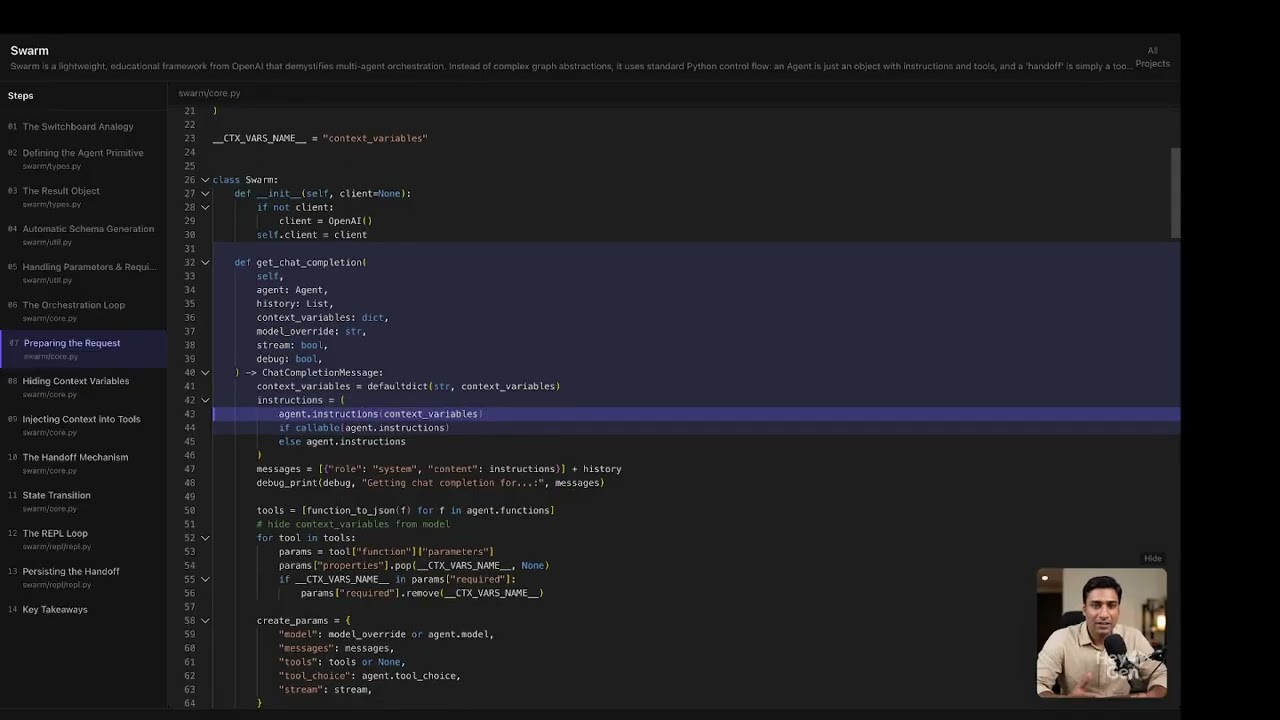Image resolution: width=1280 pixels, height=720 pixels.
Task: Click the Steps sidebar heading
Action: [x=20, y=96]
